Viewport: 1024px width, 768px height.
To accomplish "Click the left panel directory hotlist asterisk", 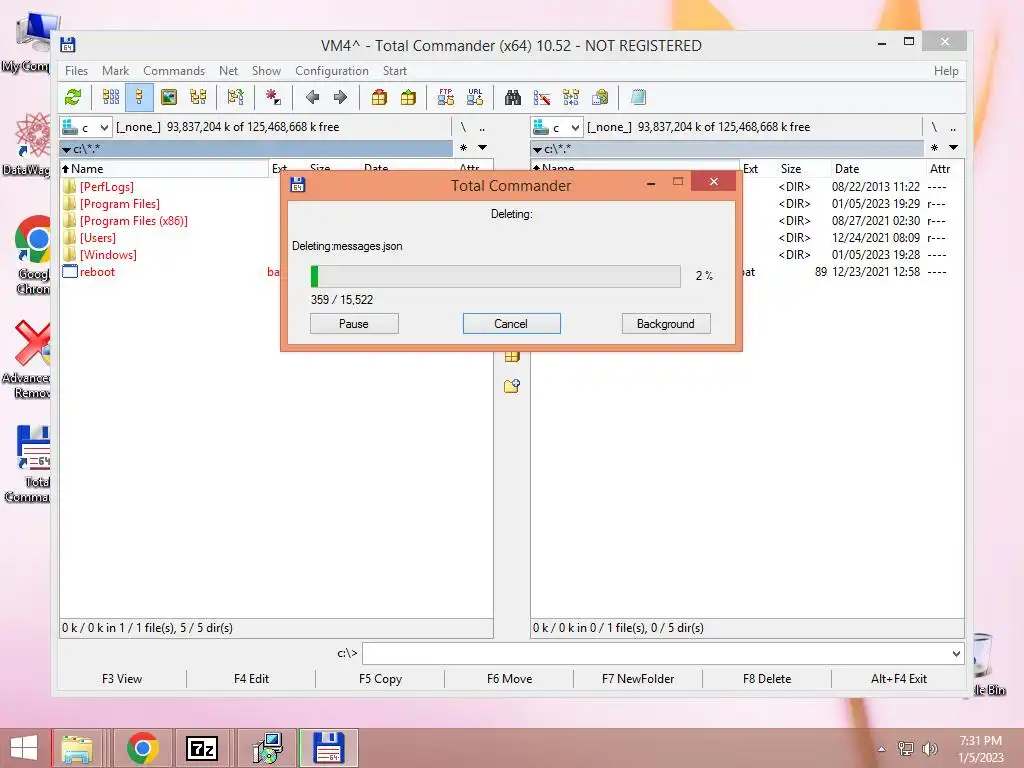I will click(x=463, y=148).
